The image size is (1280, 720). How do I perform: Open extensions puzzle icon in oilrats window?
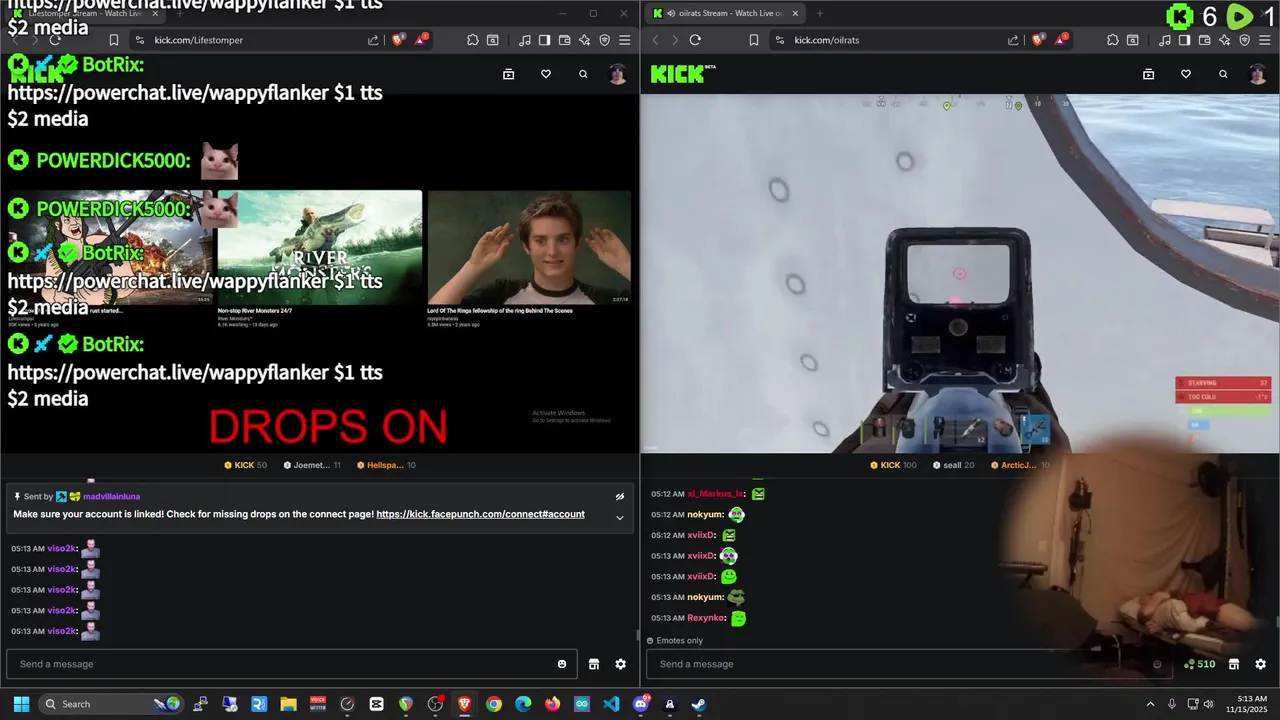tap(1113, 40)
